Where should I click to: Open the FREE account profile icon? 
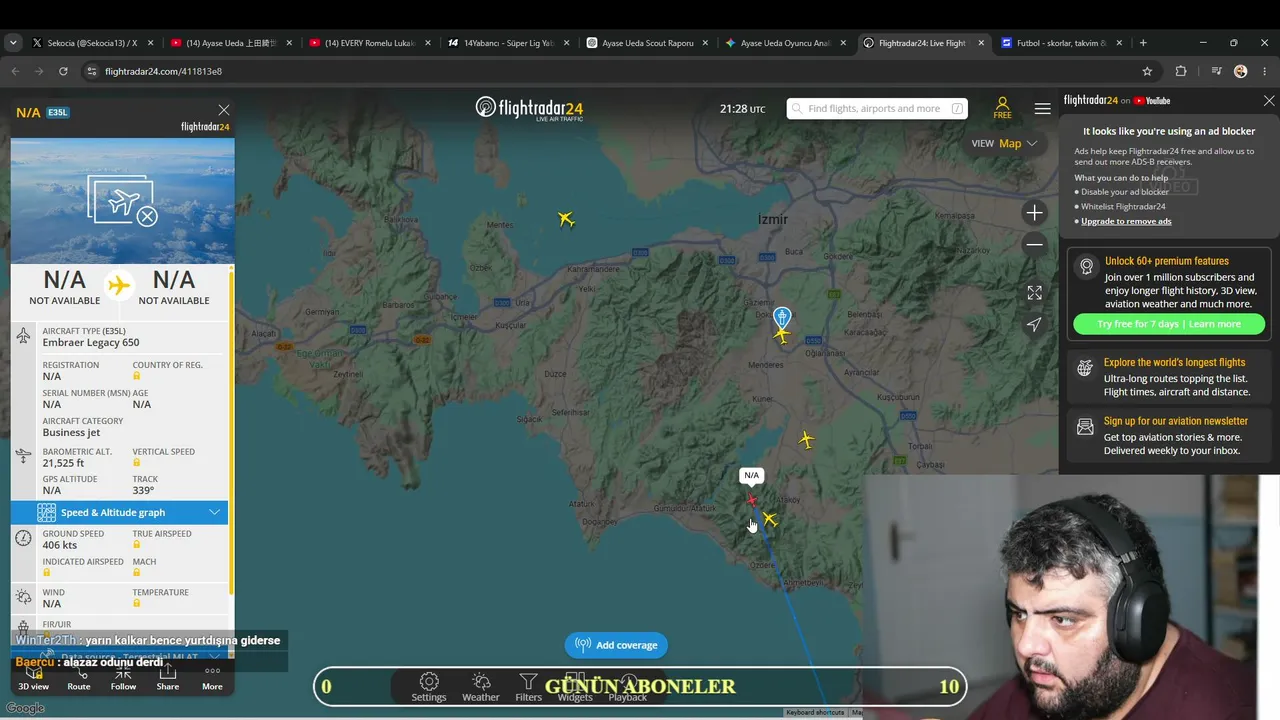(x=1002, y=108)
